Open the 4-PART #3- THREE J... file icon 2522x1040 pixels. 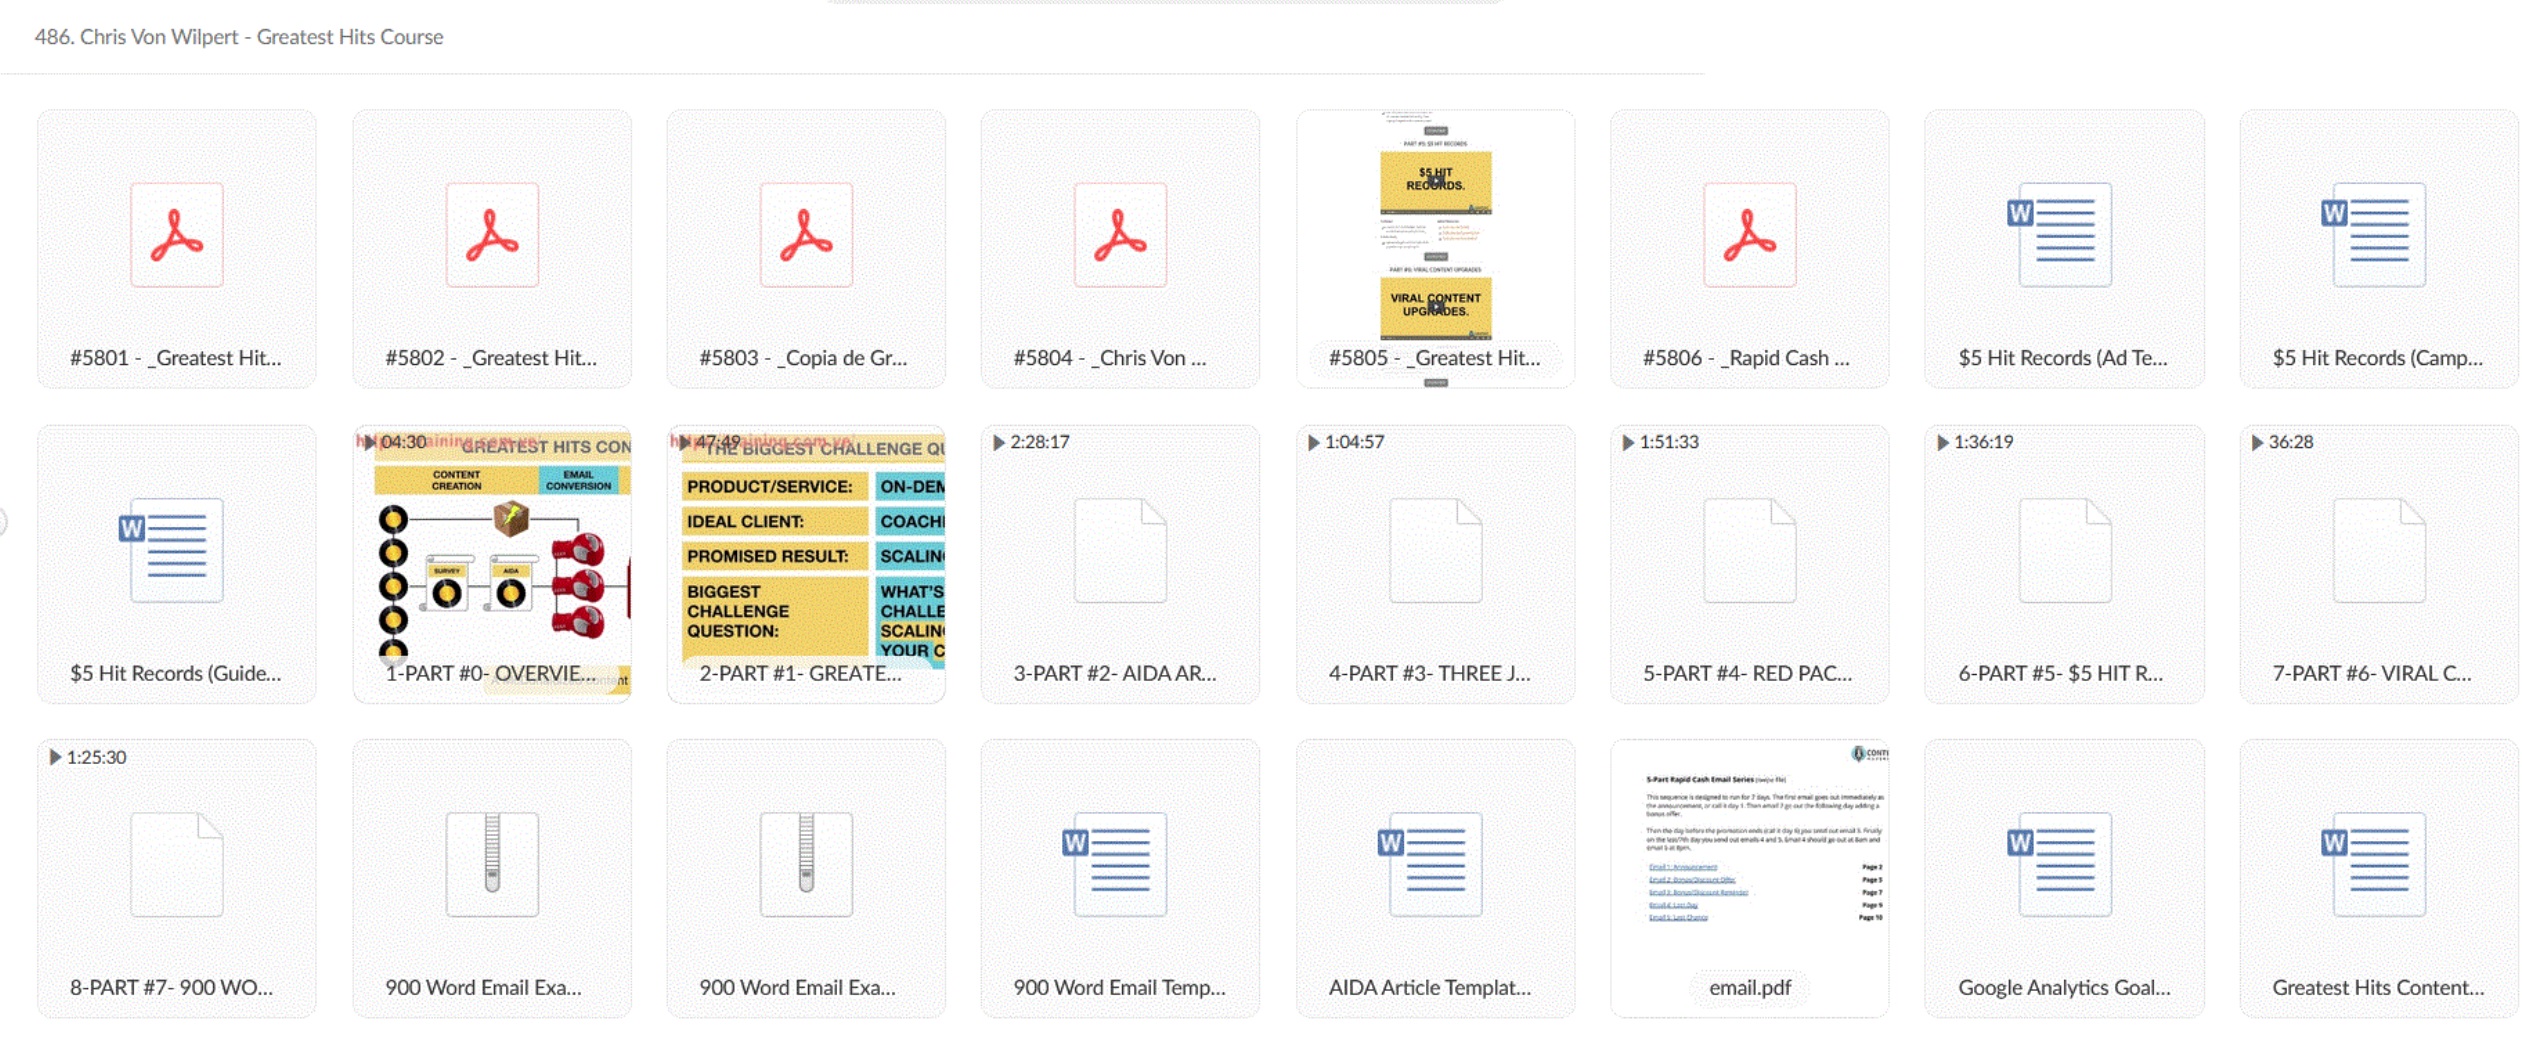[1434, 550]
